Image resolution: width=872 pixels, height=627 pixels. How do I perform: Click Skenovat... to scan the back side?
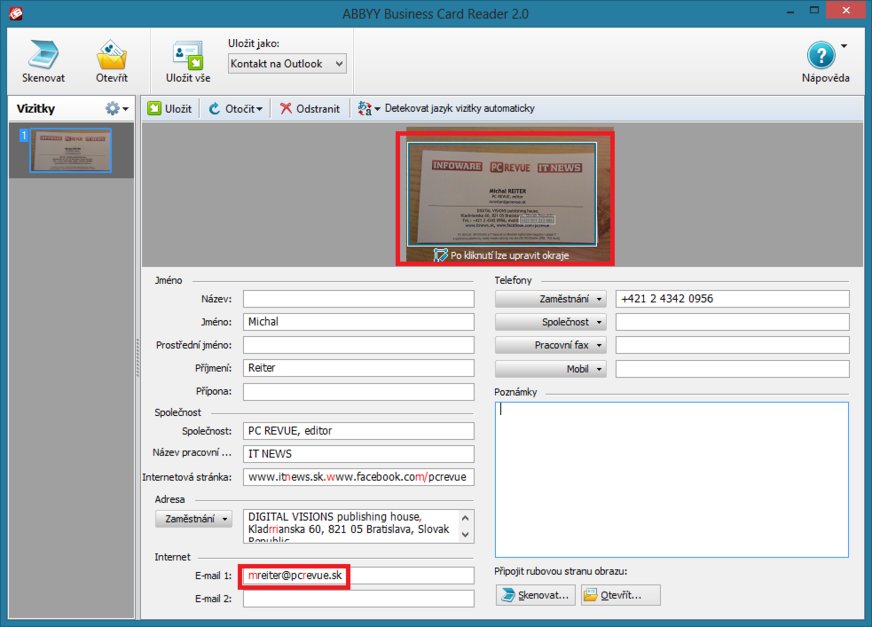[535, 595]
